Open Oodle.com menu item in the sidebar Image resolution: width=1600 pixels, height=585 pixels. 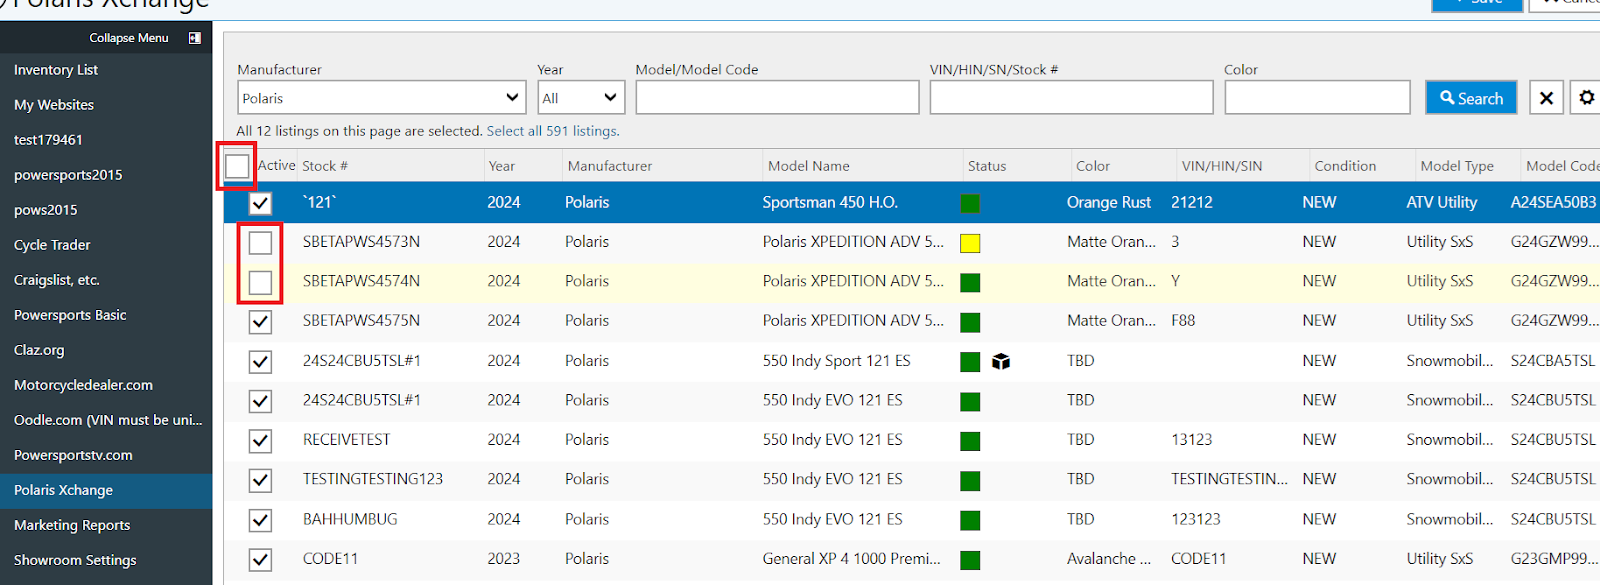coord(106,420)
